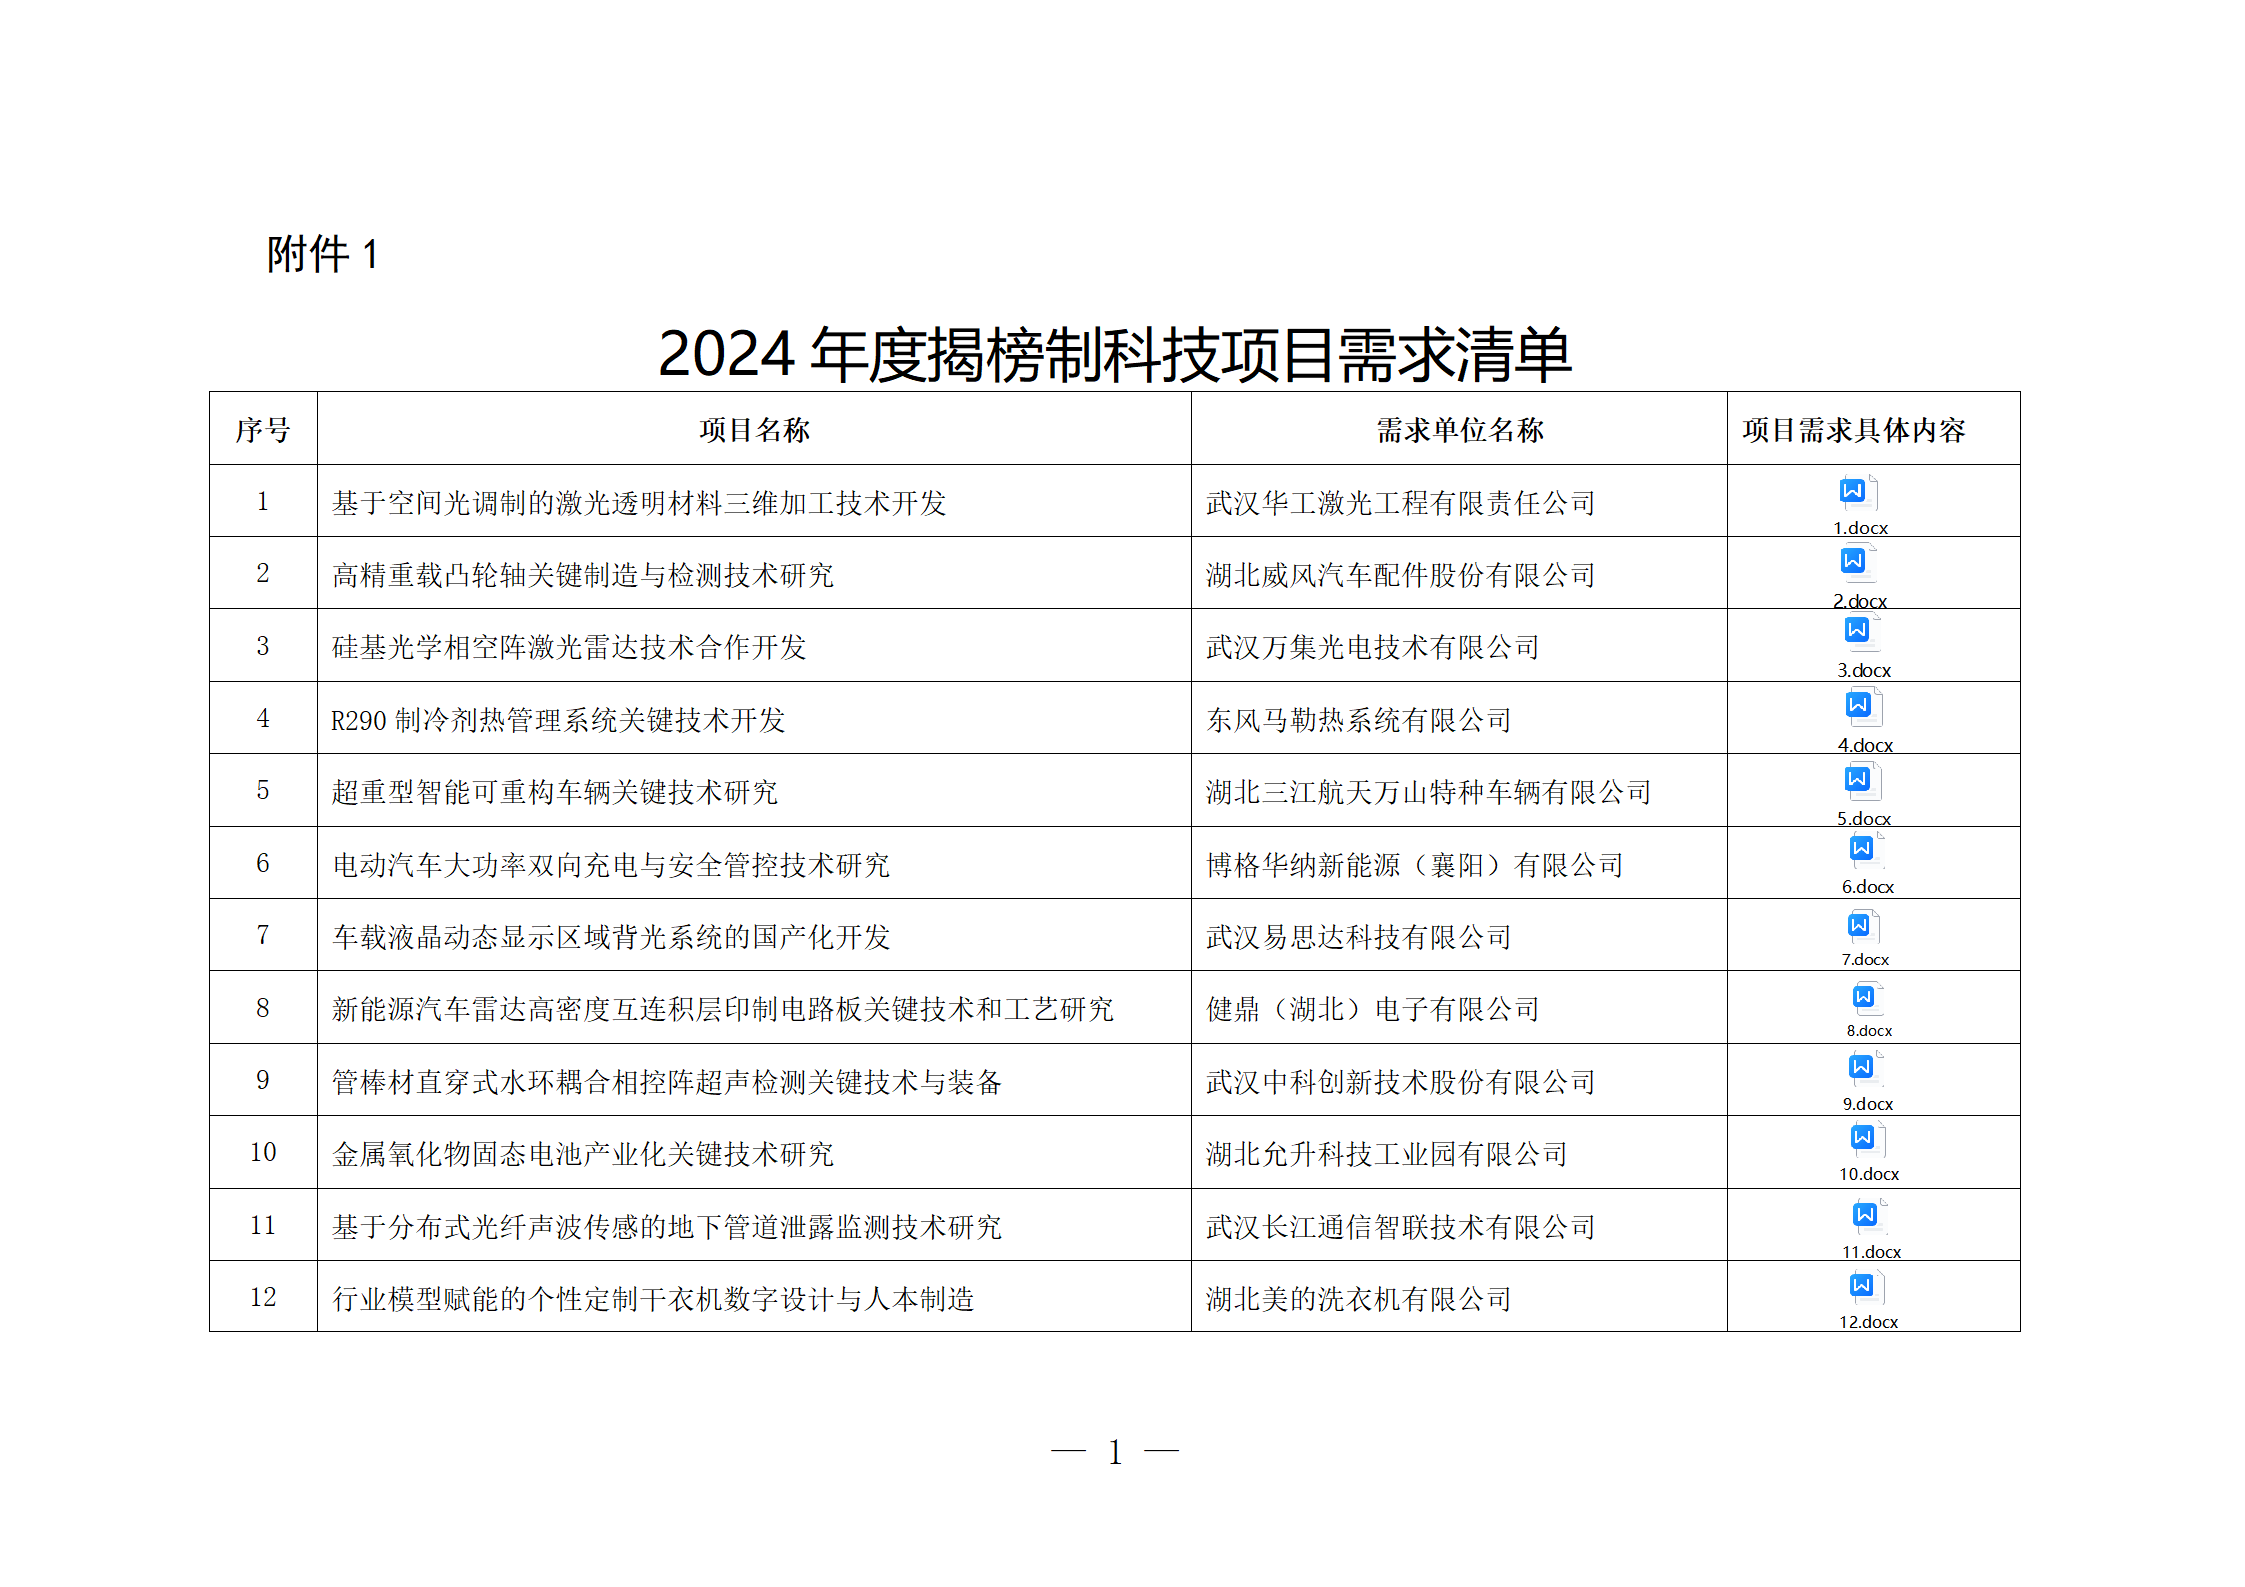Click the 附件 1 heading
The width and height of the screenshot is (2245, 1587).
[x=322, y=254]
